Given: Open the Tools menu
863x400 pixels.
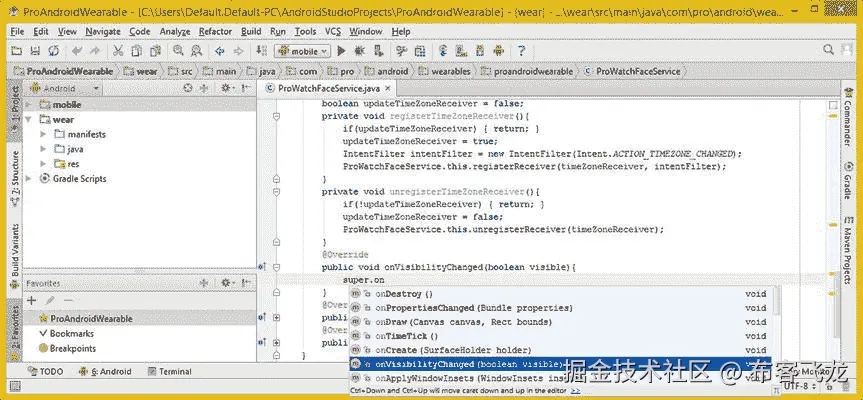Looking at the screenshot, I should coord(305,31).
